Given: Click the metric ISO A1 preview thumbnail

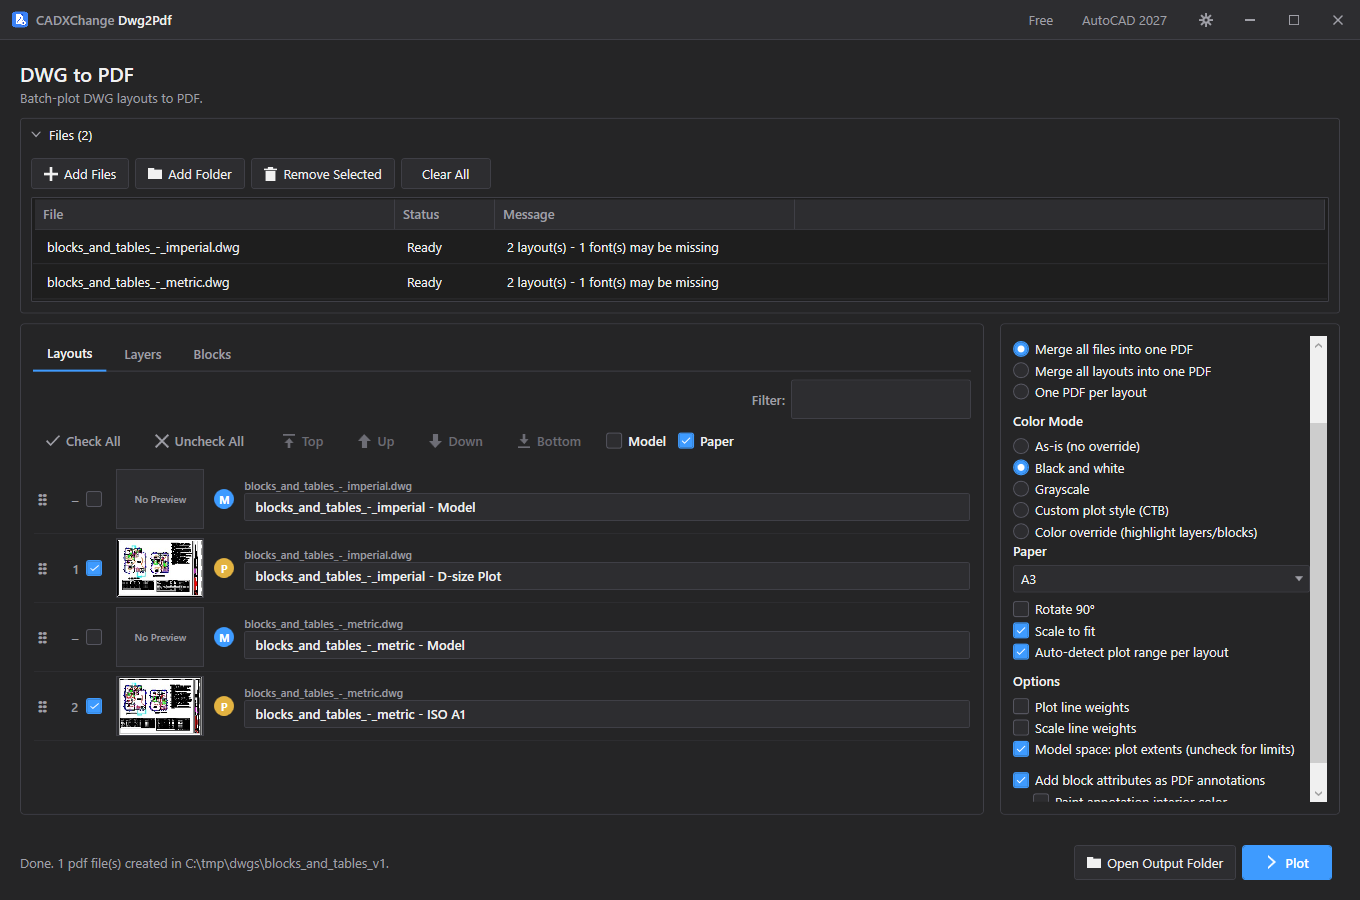Looking at the screenshot, I should coord(160,706).
